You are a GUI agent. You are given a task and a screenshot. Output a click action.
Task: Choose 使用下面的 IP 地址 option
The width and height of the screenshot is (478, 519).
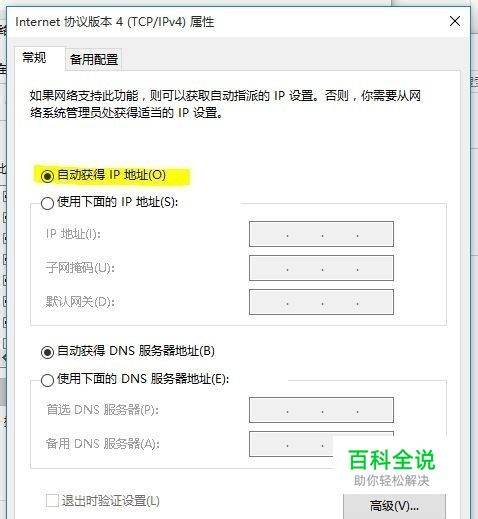point(47,203)
